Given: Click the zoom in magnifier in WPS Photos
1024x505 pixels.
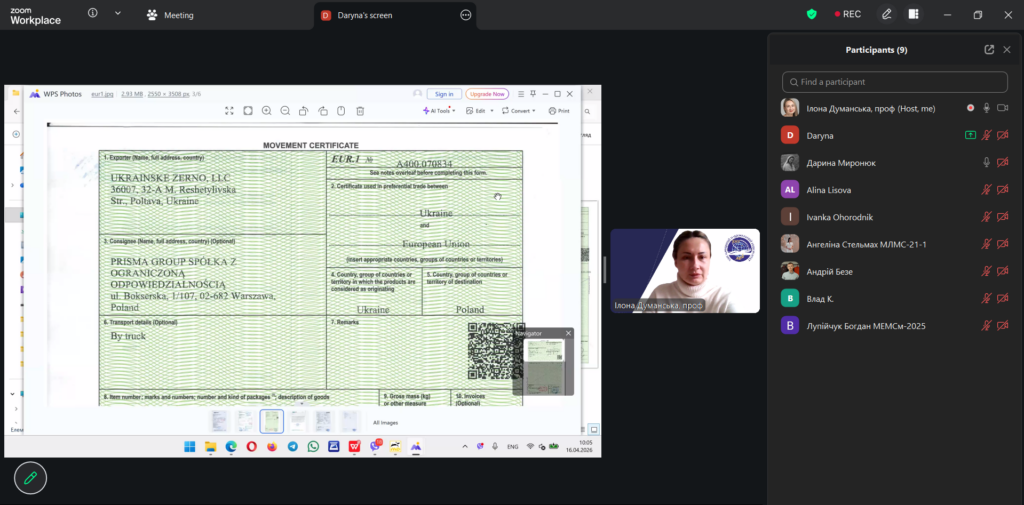Looking at the screenshot, I should coord(266,111).
